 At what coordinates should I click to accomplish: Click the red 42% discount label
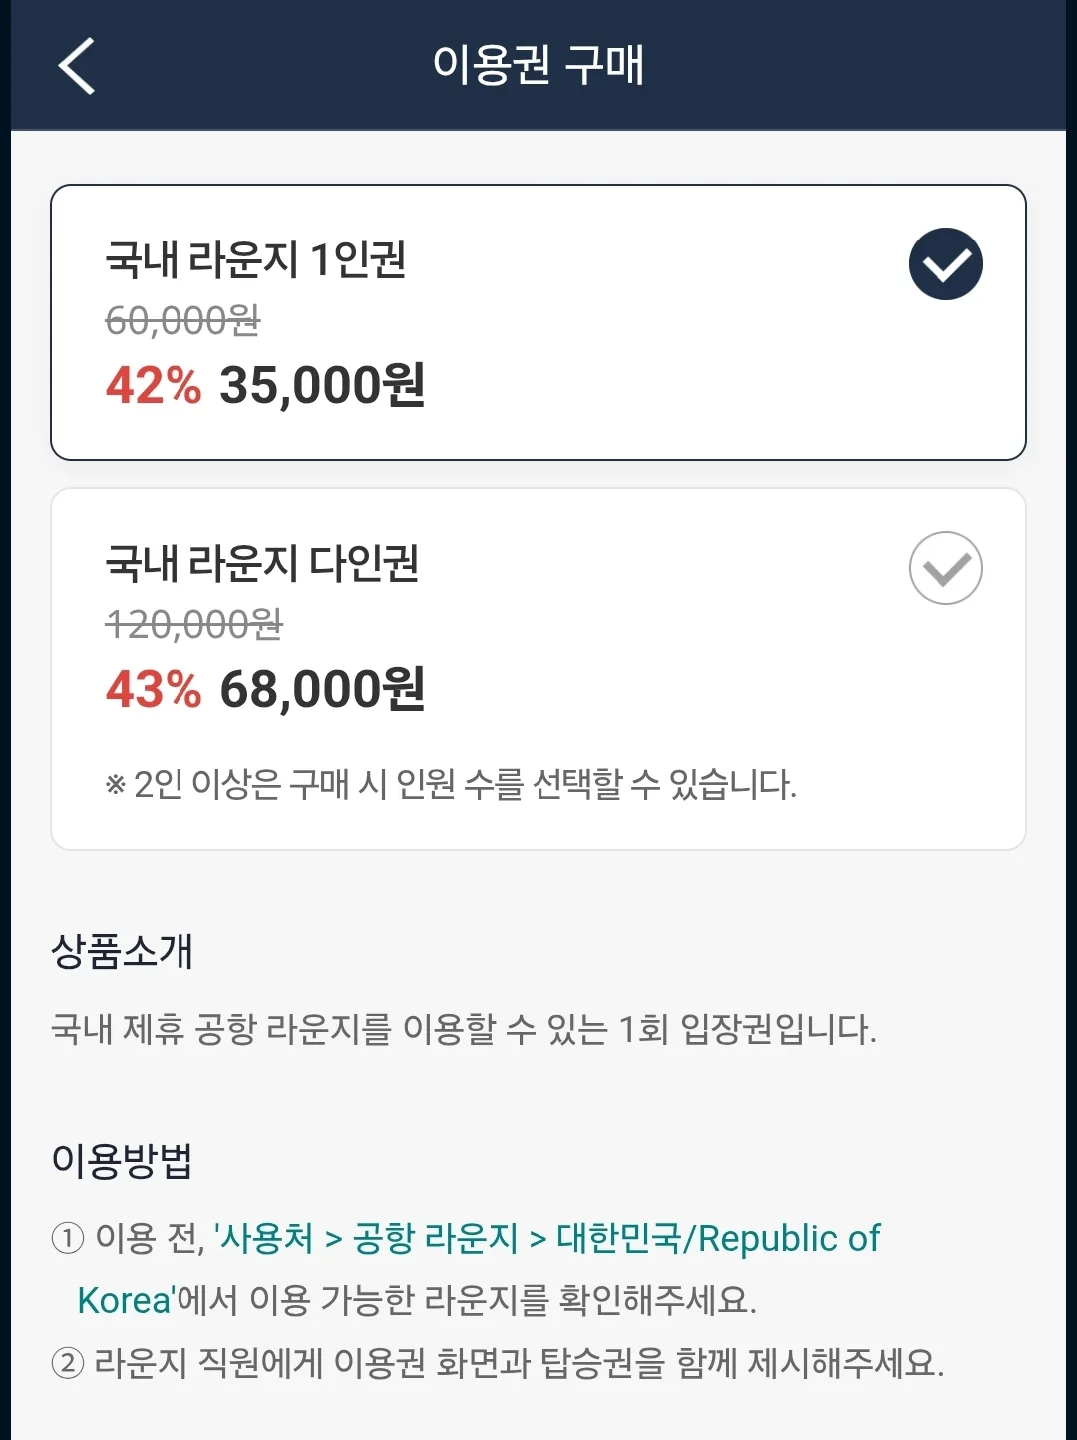pos(153,386)
